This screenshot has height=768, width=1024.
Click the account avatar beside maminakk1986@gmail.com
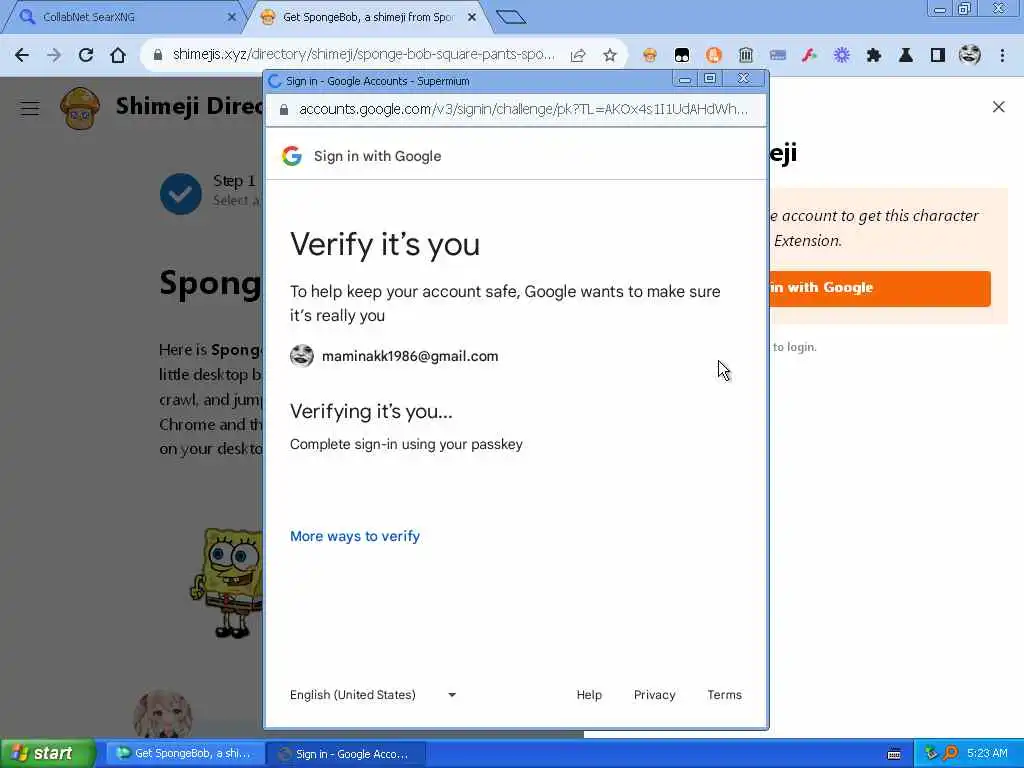(x=302, y=356)
